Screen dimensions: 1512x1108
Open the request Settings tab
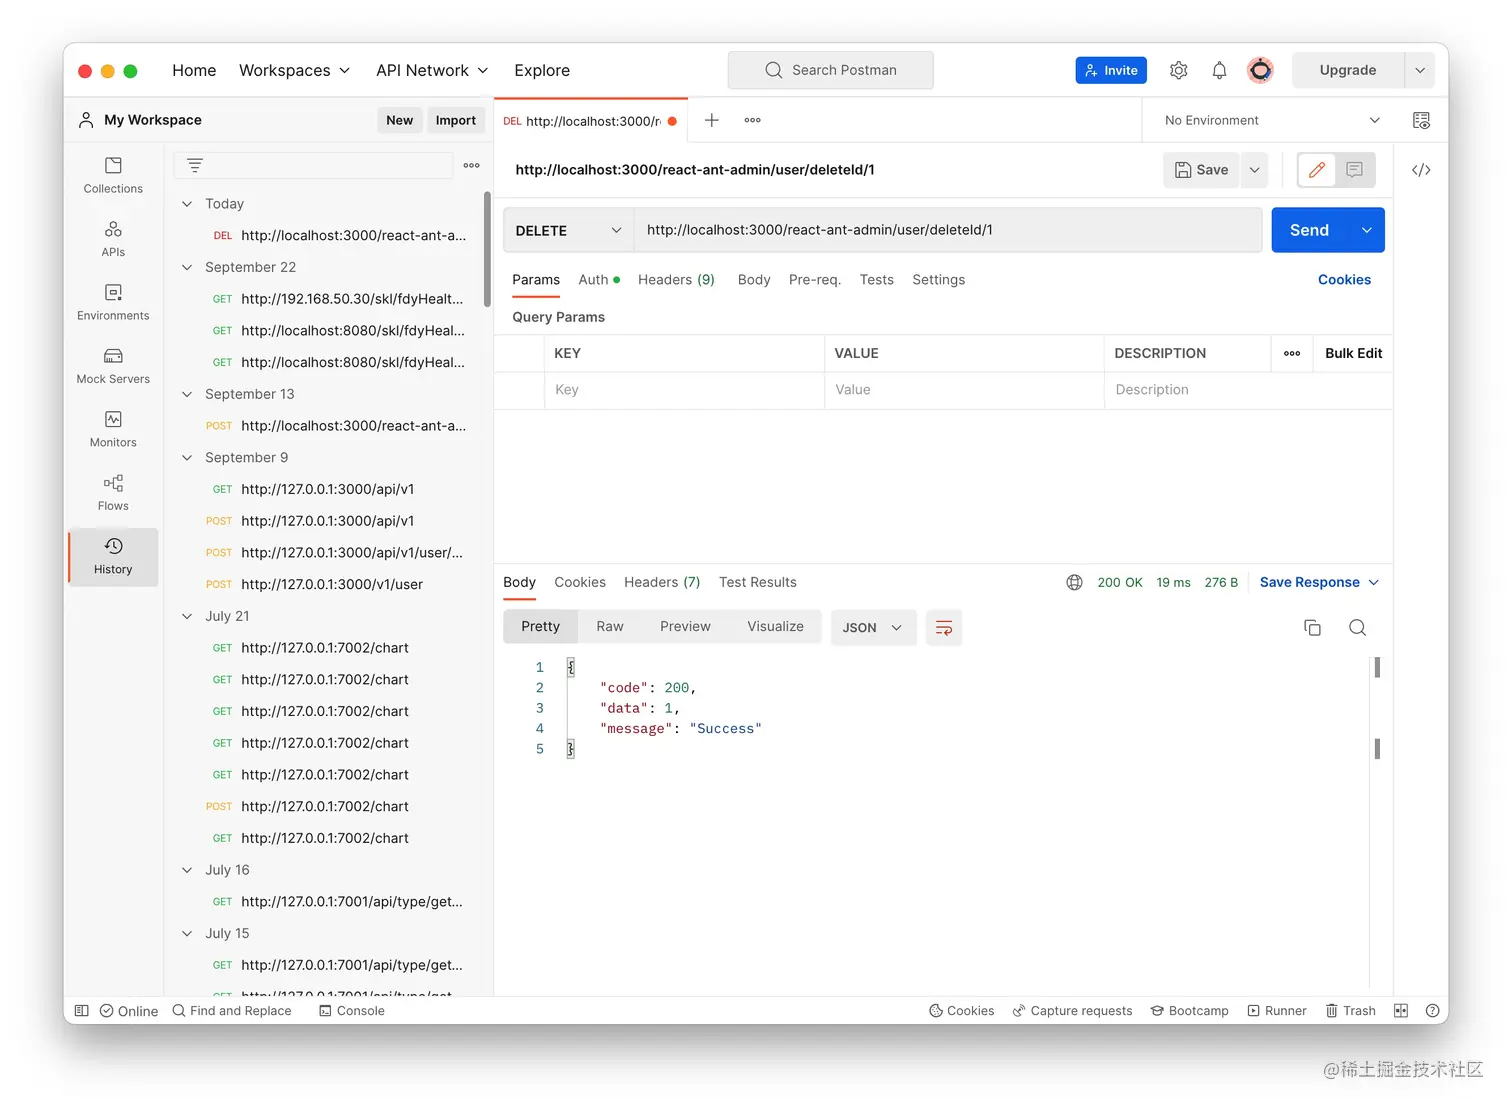point(939,280)
